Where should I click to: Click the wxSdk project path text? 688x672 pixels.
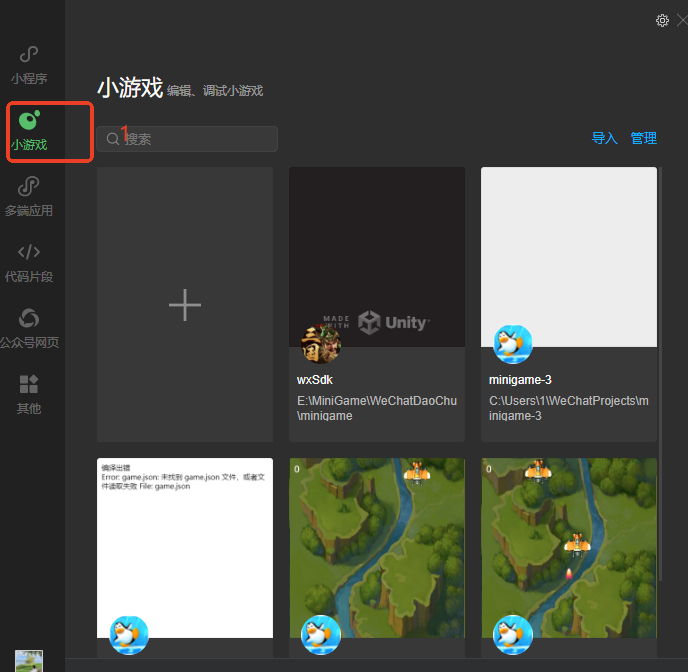pyautogui.click(x=377, y=408)
